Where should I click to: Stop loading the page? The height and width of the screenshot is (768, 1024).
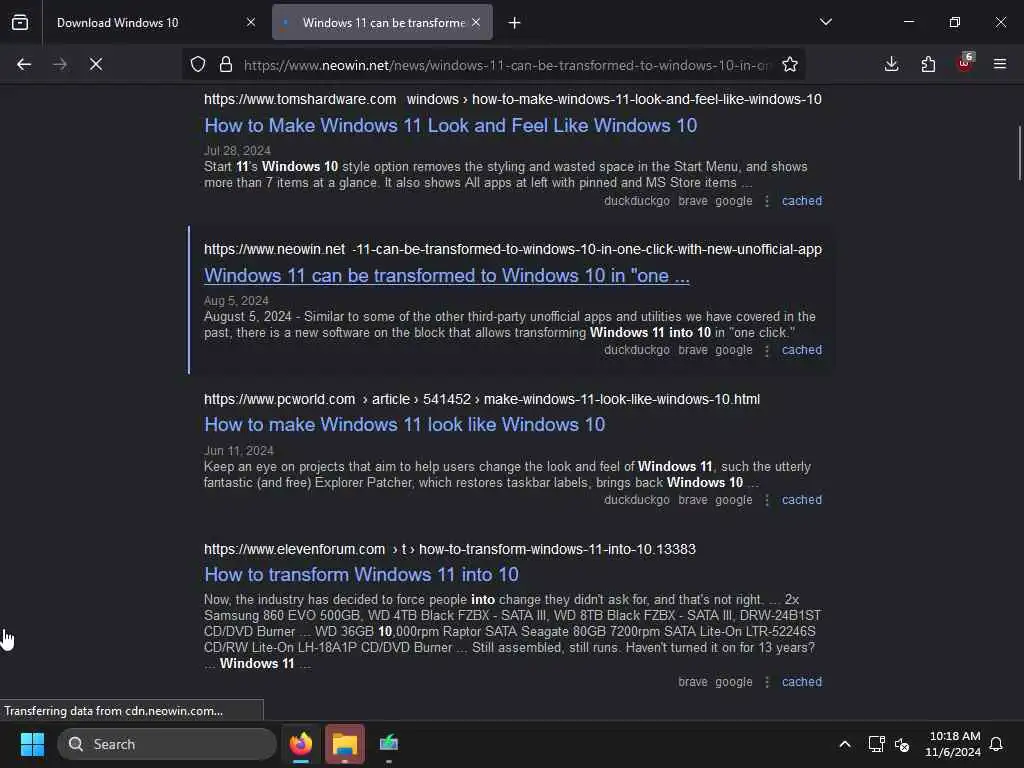click(x=96, y=64)
